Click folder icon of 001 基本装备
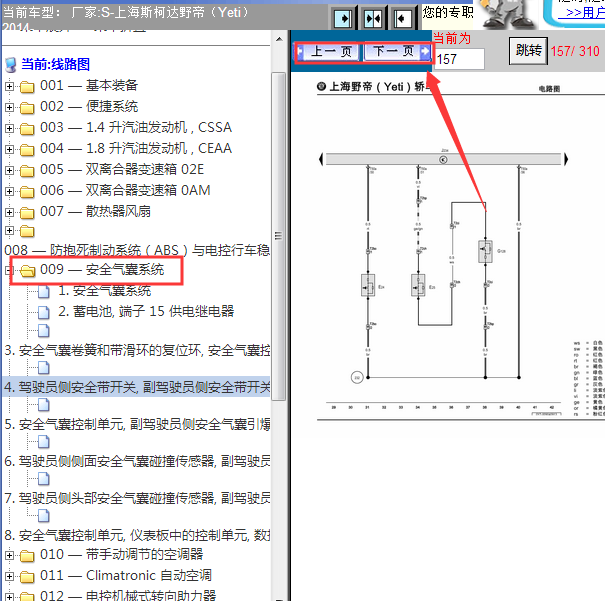 [27, 87]
